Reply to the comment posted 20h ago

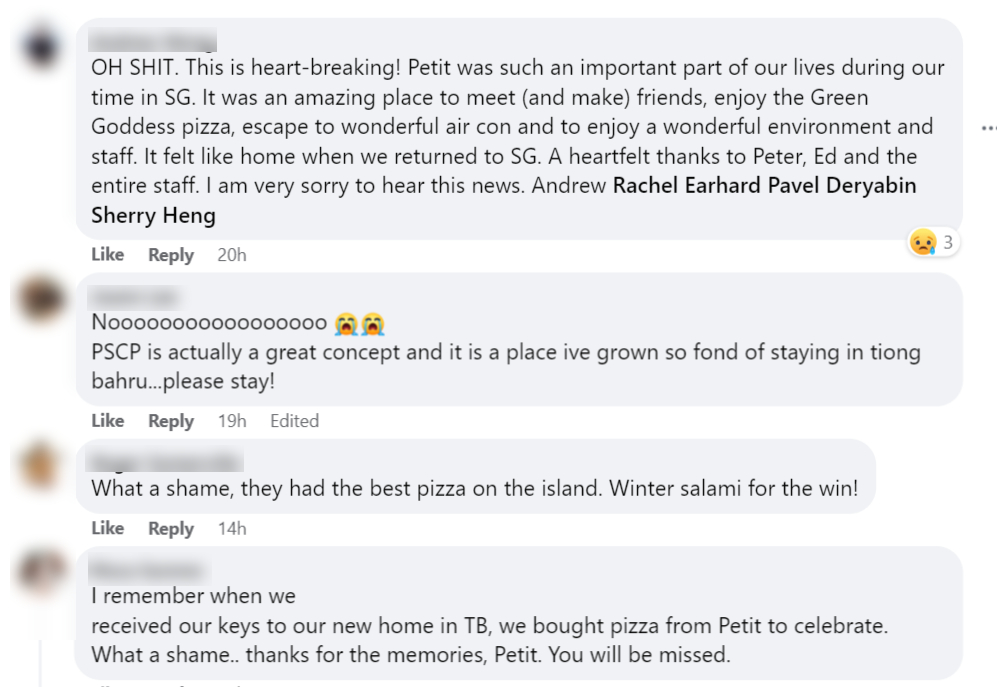[171, 255]
